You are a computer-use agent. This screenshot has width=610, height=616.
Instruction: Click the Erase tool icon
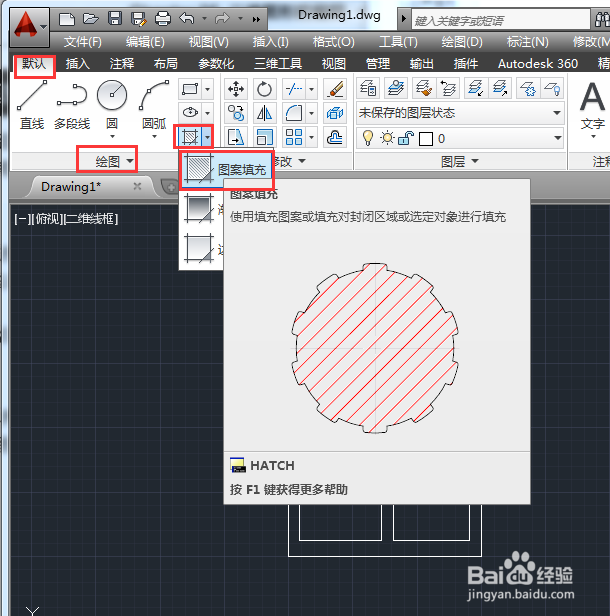pyautogui.click(x=335, y=89)
